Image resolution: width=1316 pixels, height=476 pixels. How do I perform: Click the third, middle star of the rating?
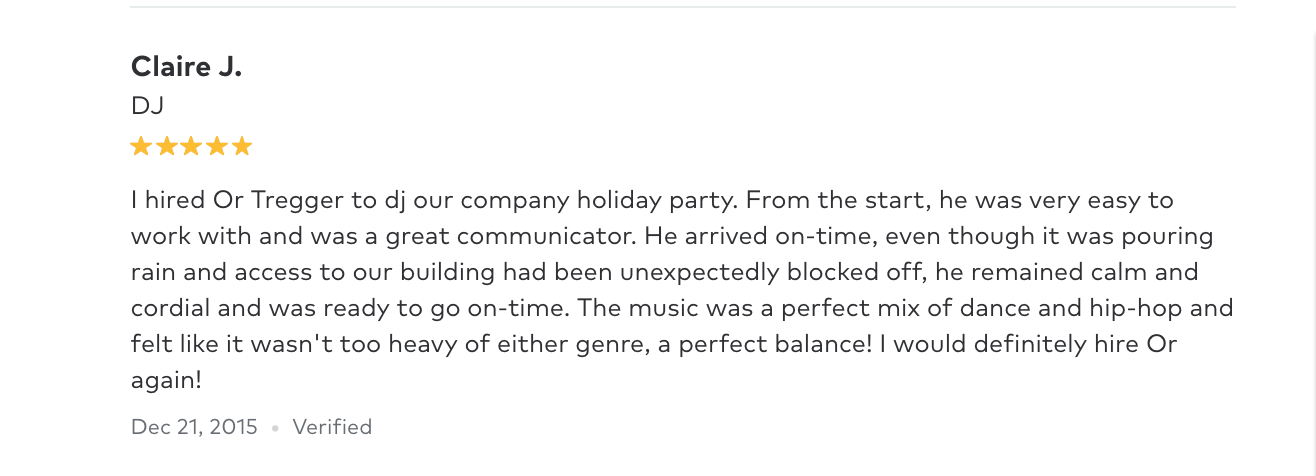coord(191,147)
